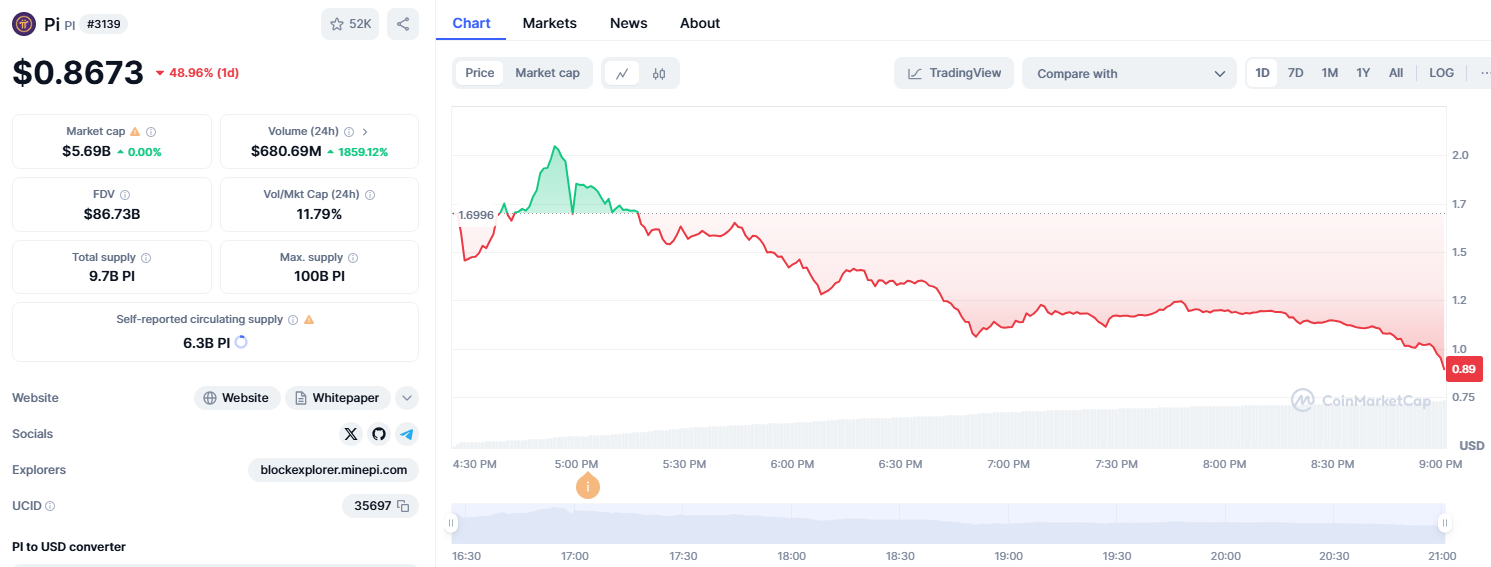
Task: Select Price chart toggle
Action: (x=480, y=73)
